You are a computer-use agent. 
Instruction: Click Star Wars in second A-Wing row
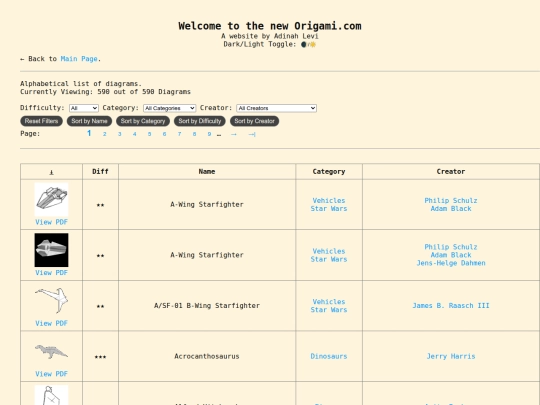(x=329, y=259)
